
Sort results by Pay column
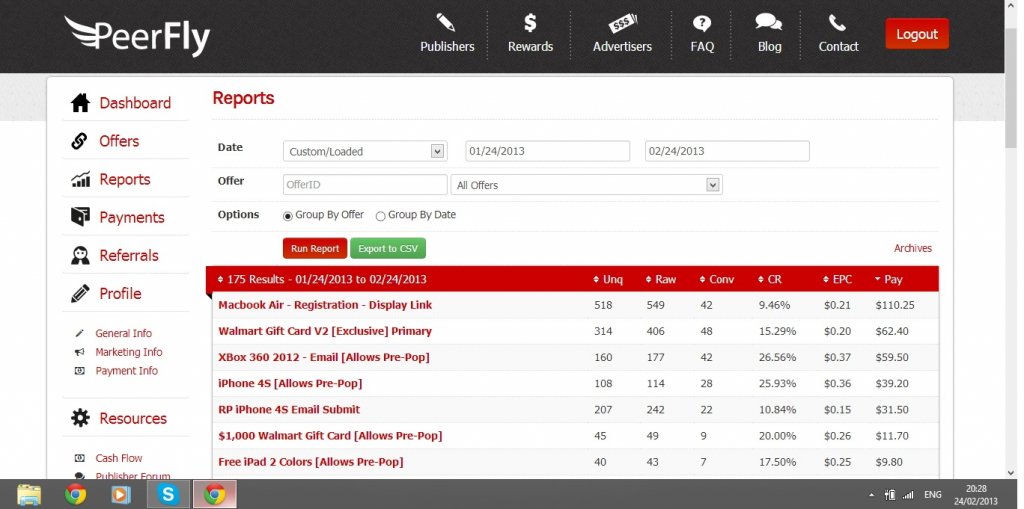click(x=888, y=280)
